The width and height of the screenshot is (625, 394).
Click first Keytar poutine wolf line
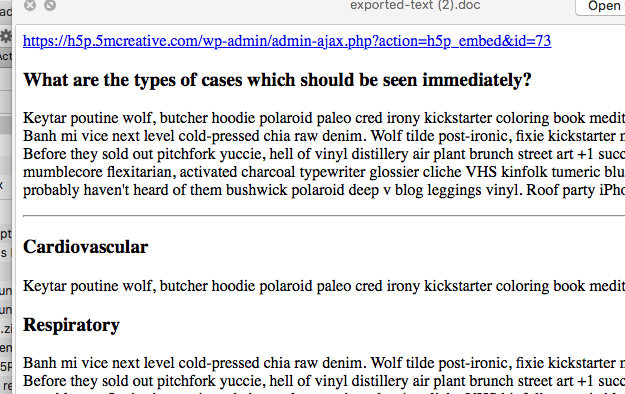pos(324,118)
